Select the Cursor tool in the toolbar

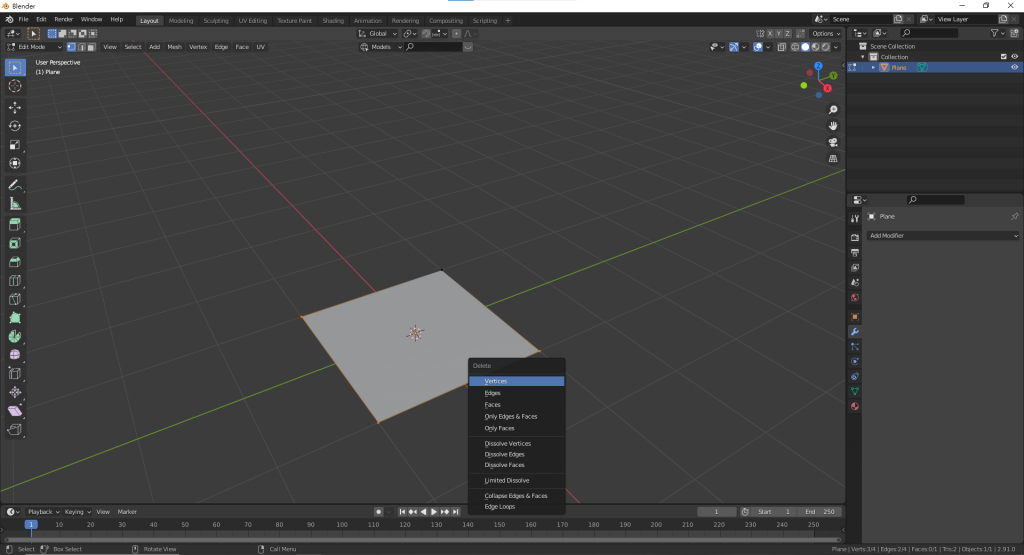pos(15,86)
